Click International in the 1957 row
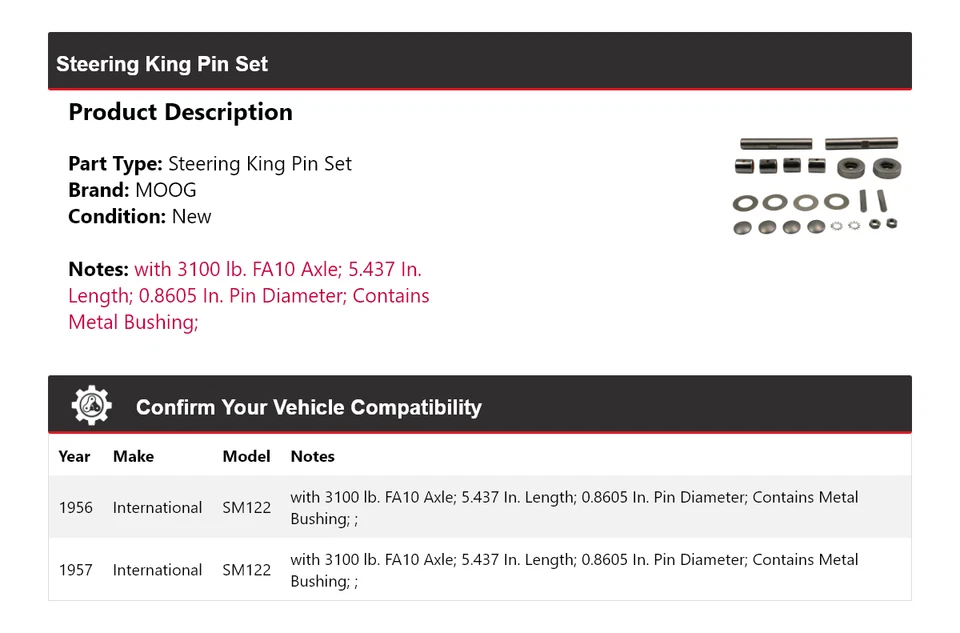Viewport: 960px width, 633px height. point(157,570)
